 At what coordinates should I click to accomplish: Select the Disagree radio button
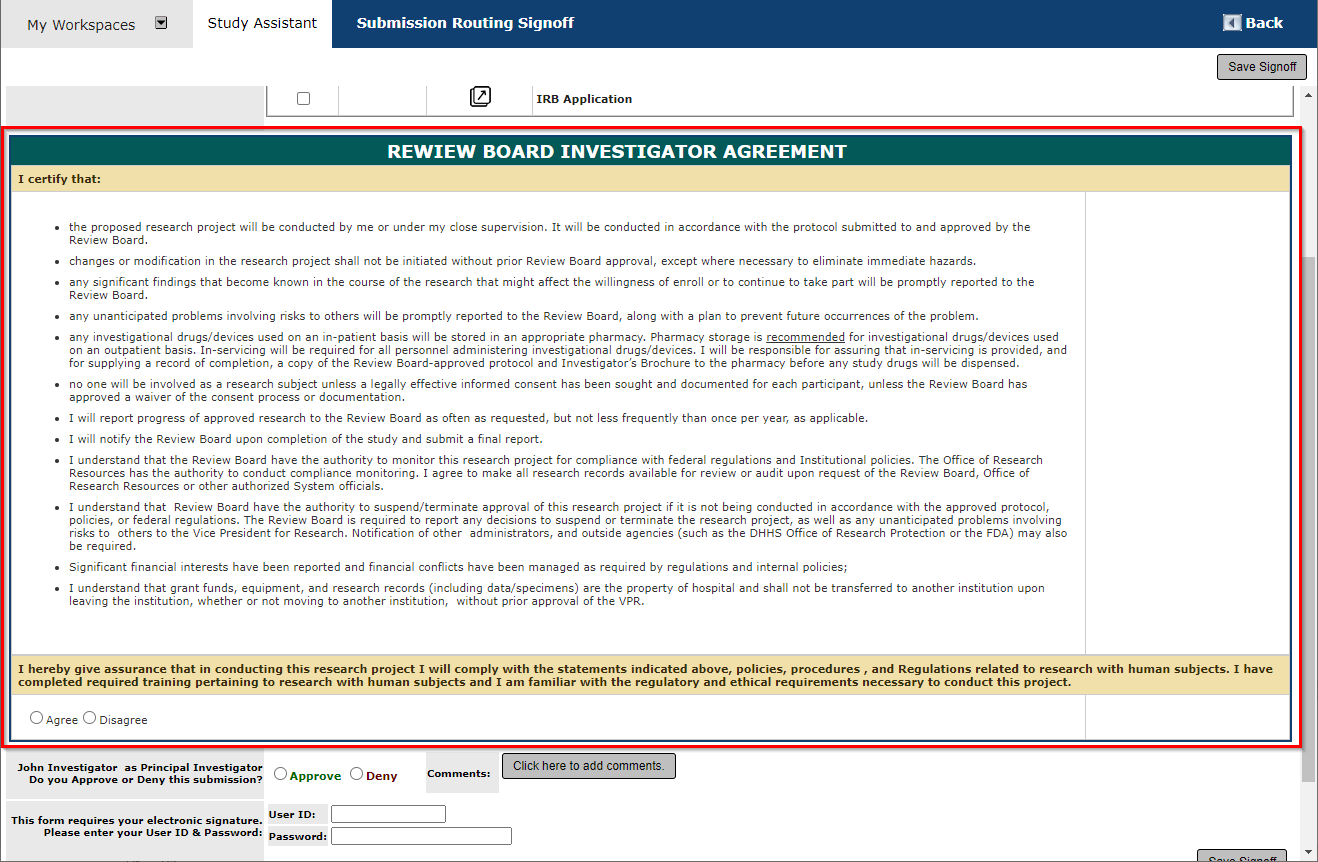(x=90, y=718)
